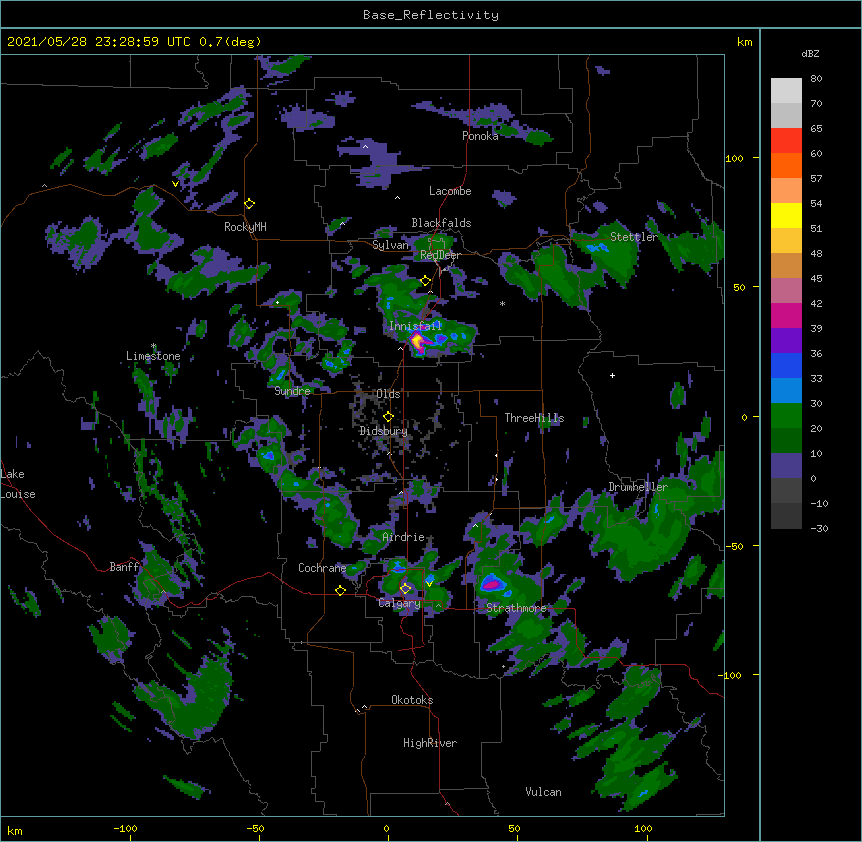Click the white asterisk east of Innisfail

(502, 304)
